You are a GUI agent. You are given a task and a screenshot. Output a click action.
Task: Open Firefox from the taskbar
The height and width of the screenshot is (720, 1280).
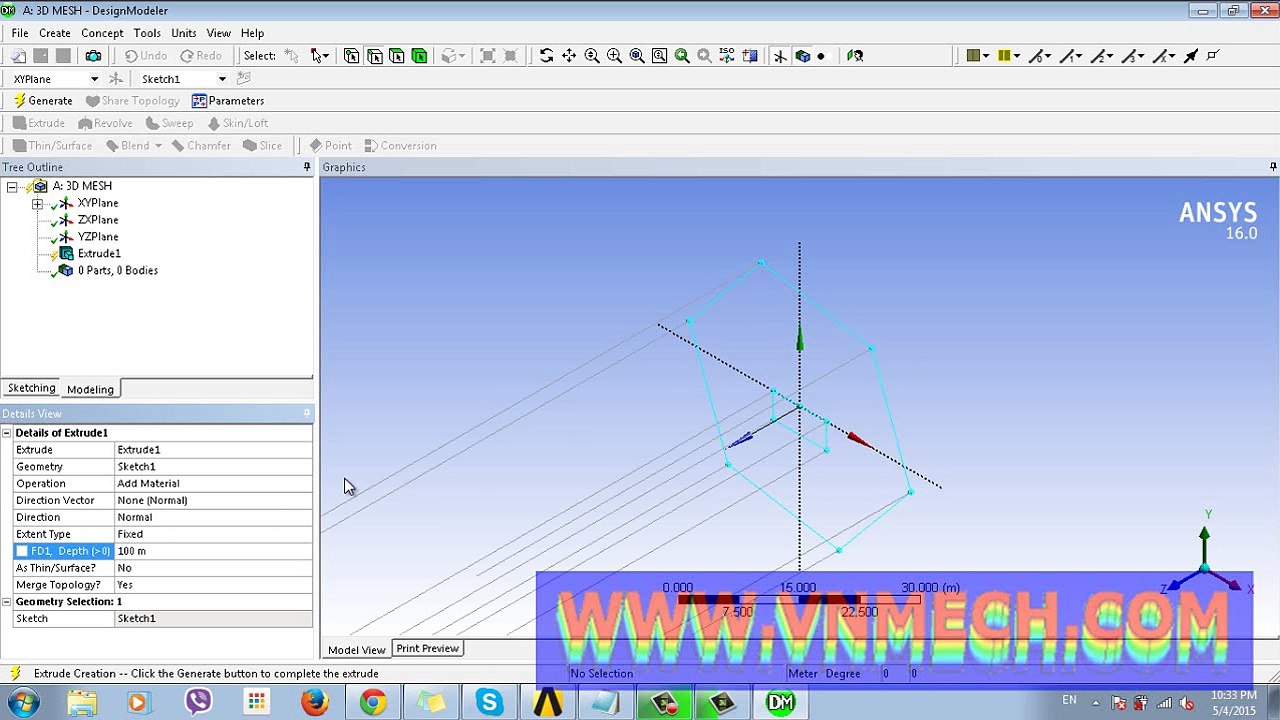click(315, 703)
